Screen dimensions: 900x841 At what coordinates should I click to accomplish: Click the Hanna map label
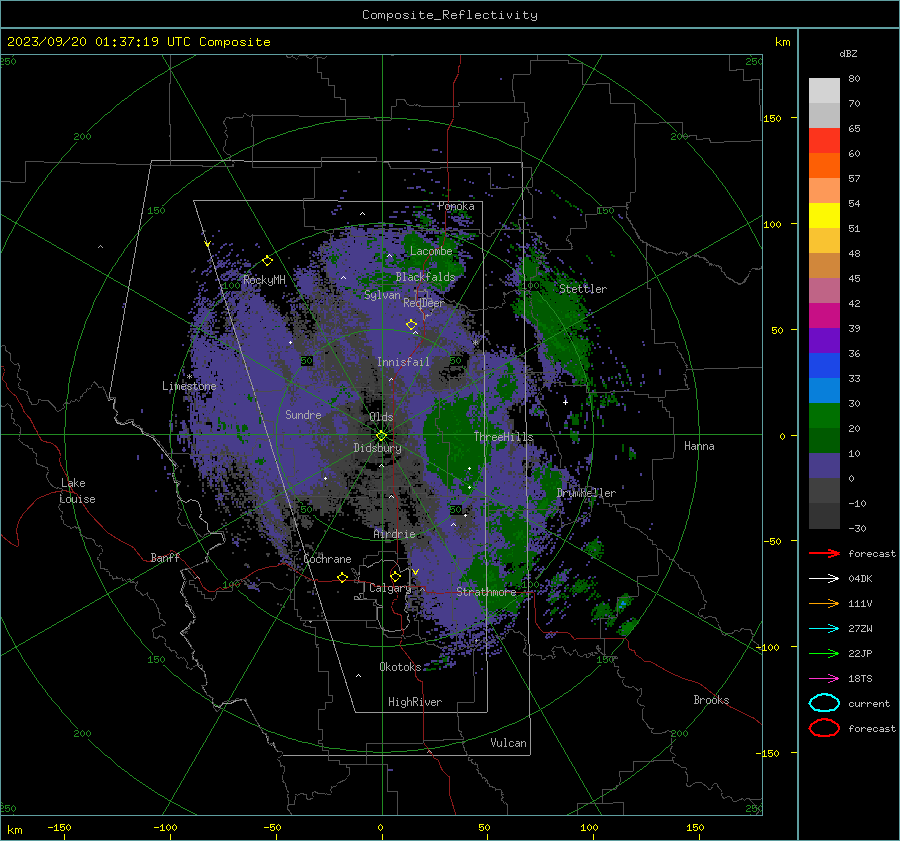[699, 445]
